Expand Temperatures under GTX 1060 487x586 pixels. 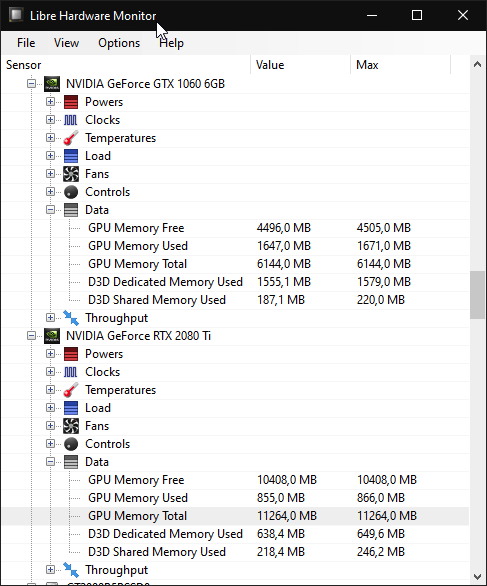(50, 138)
